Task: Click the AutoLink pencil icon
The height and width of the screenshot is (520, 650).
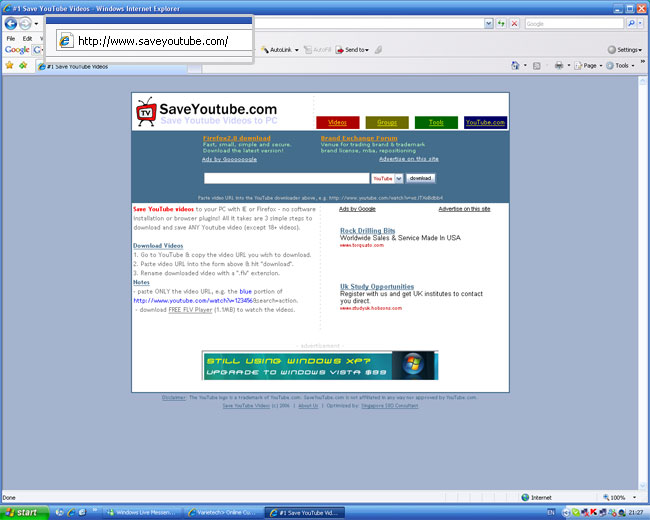Action: tap(265, 50)
